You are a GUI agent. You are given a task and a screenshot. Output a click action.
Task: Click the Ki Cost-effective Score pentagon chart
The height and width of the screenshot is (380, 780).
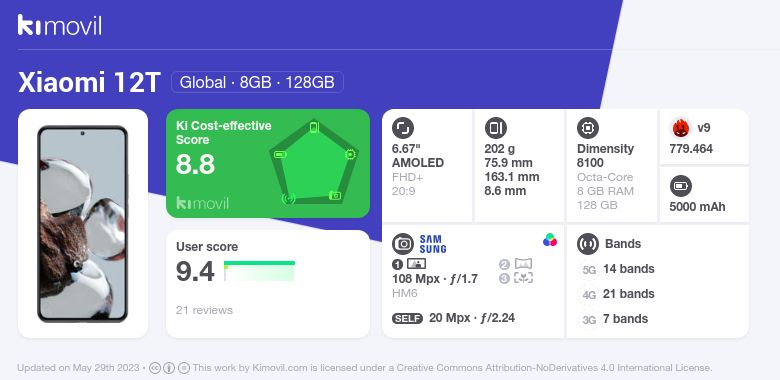pos(314,163)
